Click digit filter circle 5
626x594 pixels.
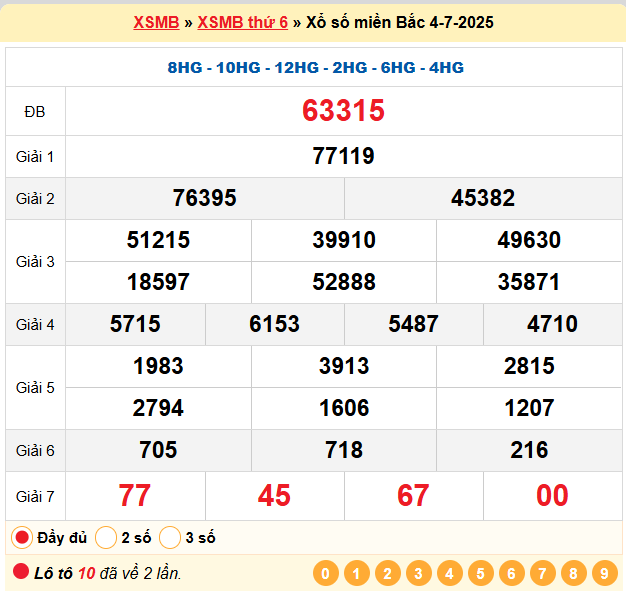click(x=480, y=573)
